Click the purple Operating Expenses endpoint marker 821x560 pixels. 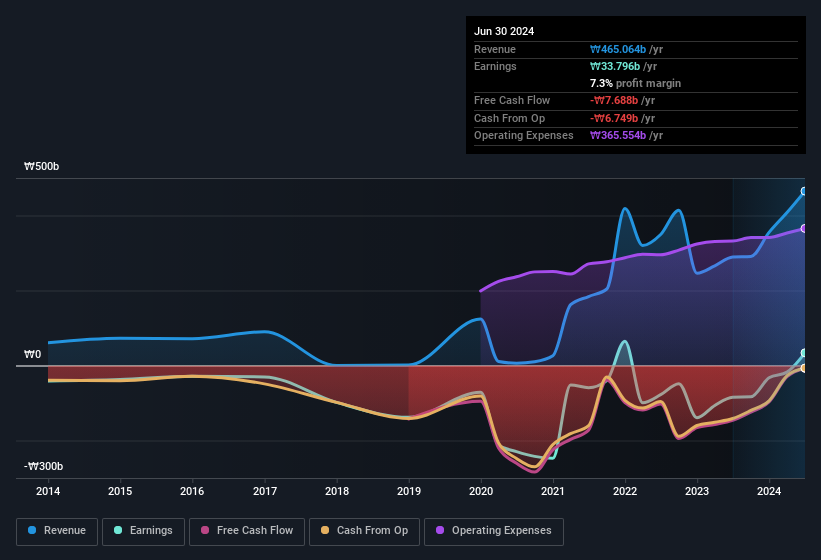coord(804,229)
